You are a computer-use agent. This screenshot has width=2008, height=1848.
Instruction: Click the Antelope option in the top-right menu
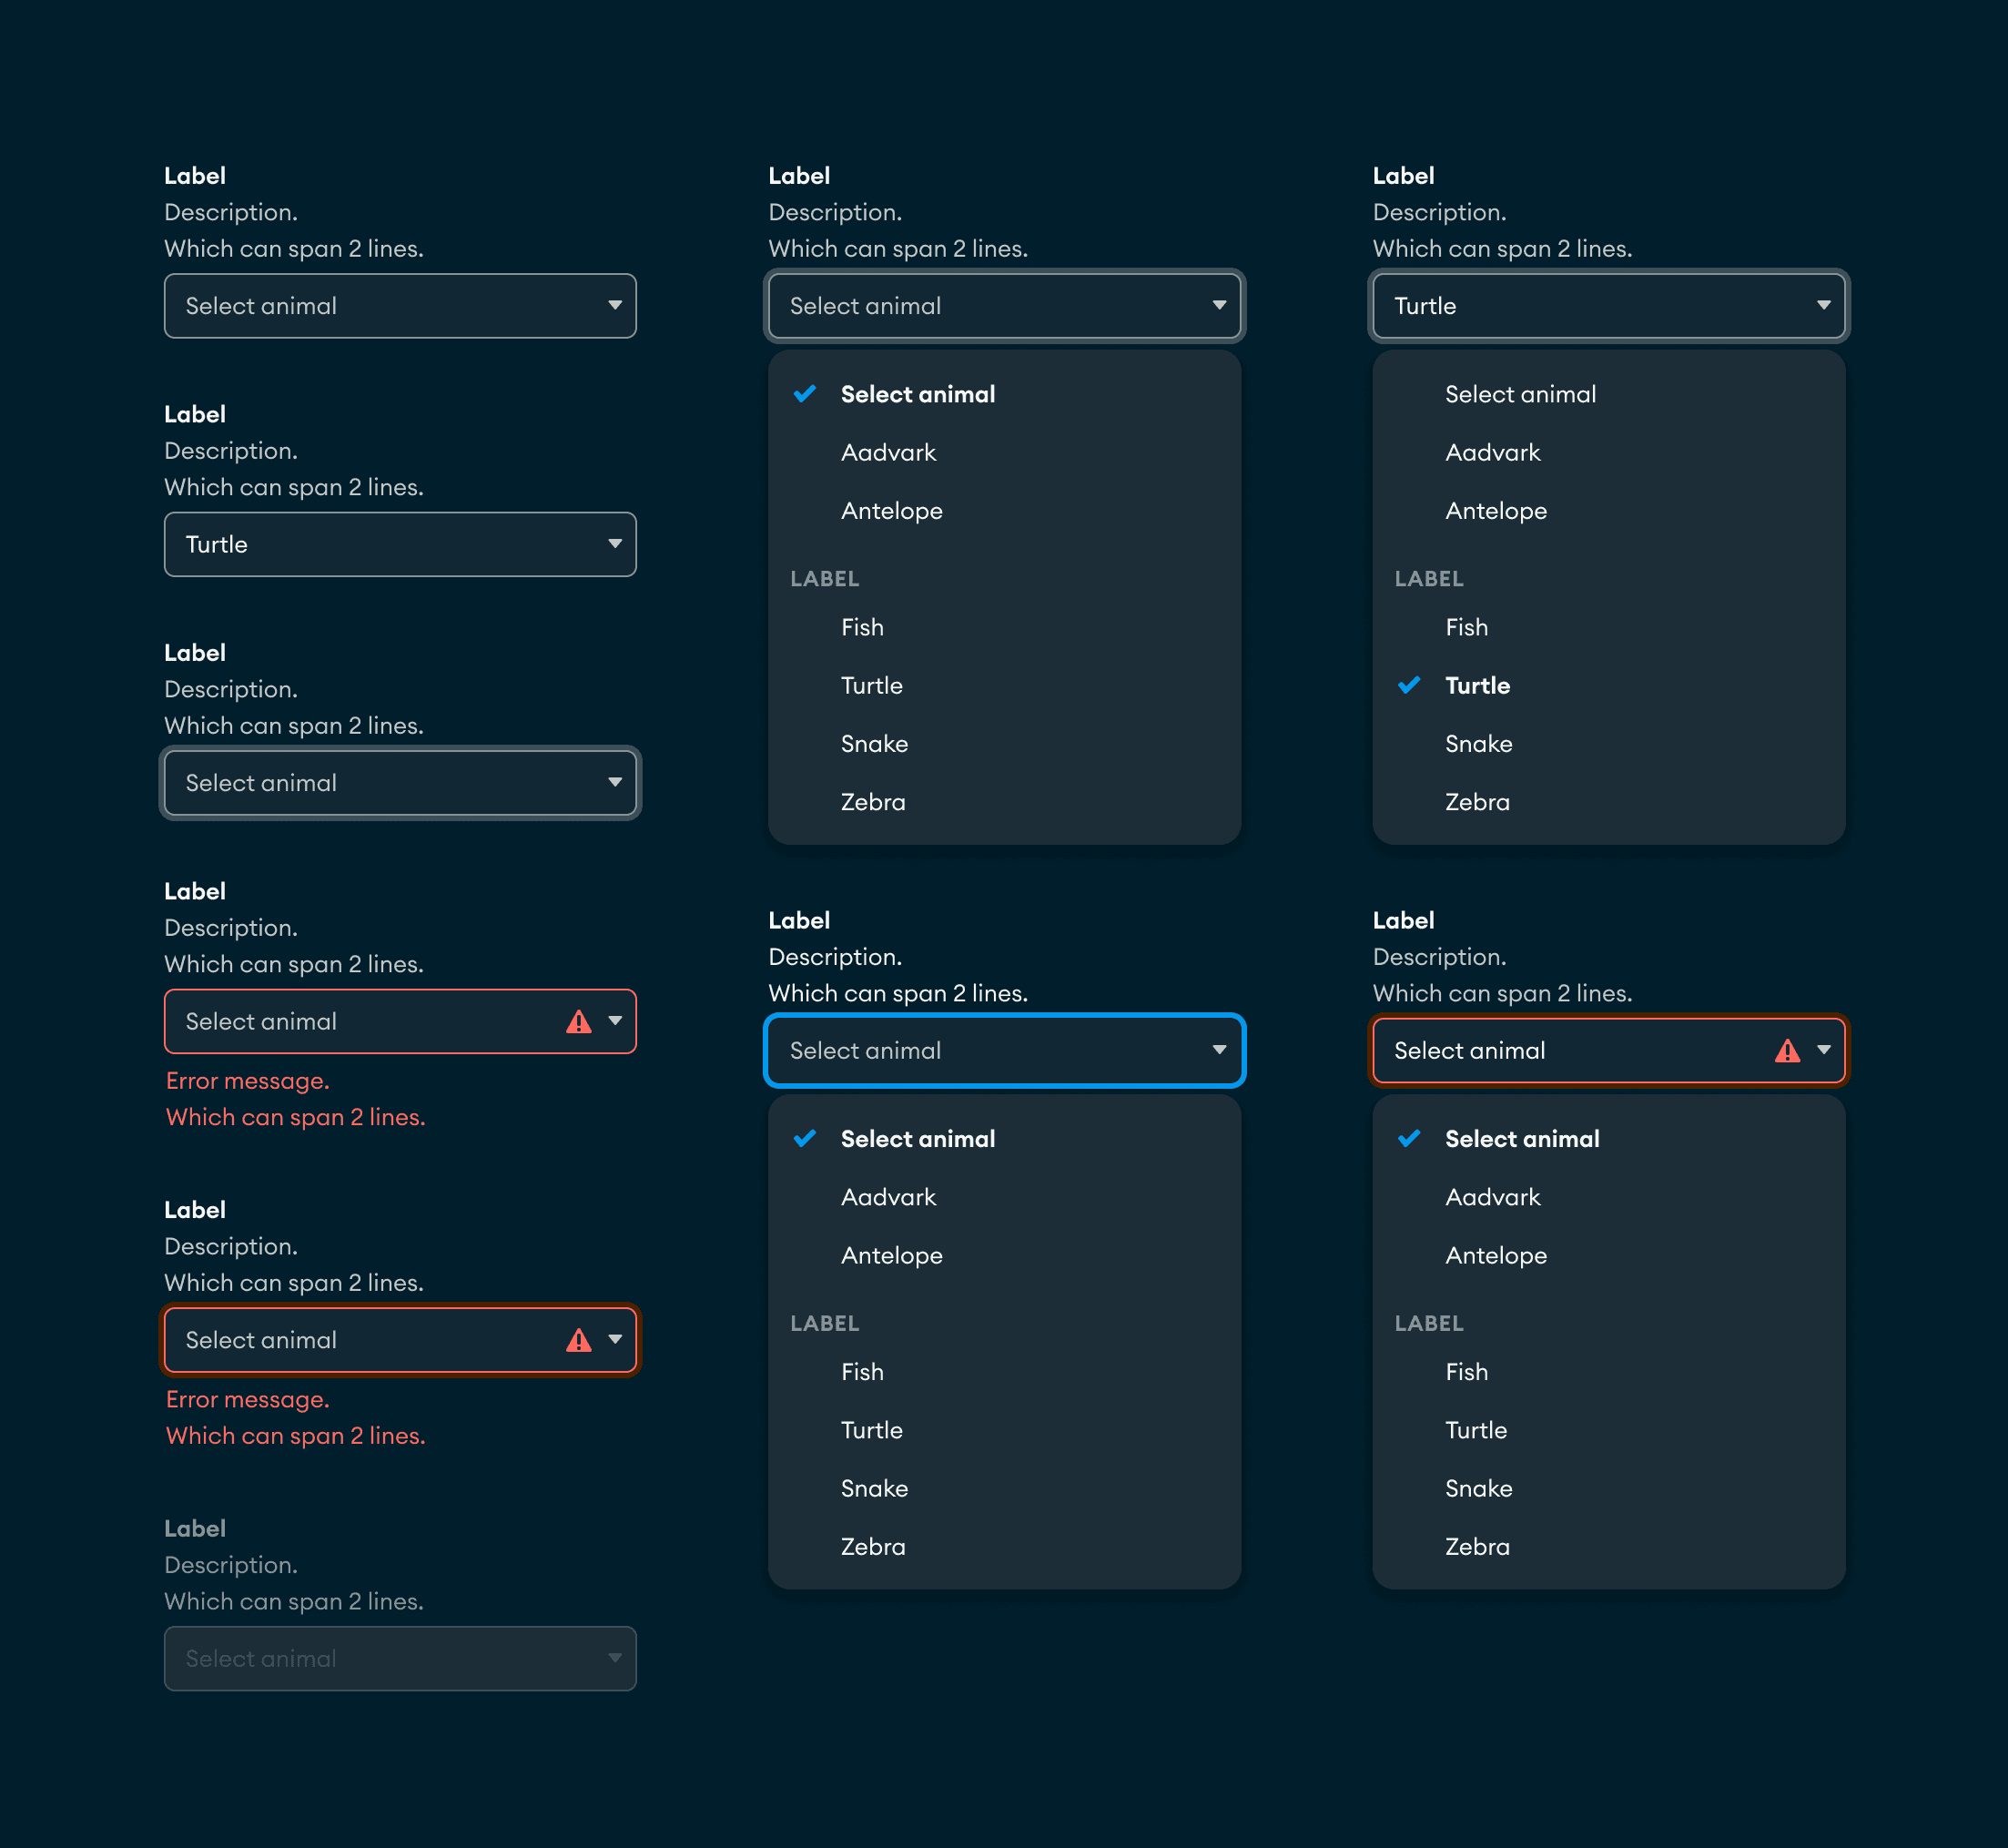(1495, 510)
